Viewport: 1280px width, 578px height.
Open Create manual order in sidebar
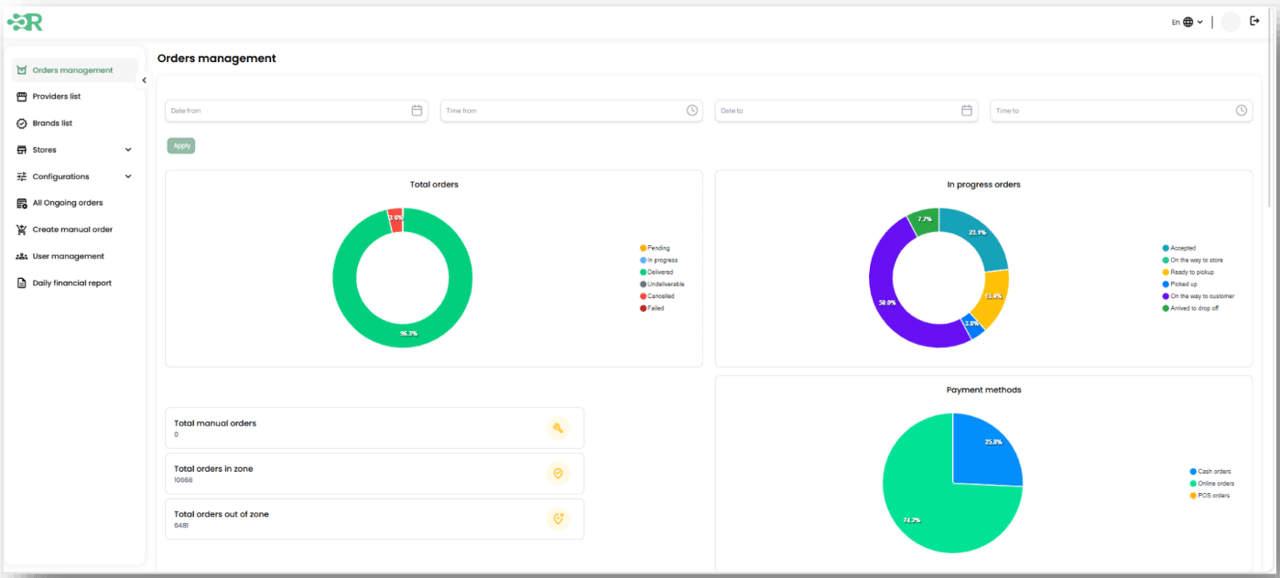click(x=72, y=230)
